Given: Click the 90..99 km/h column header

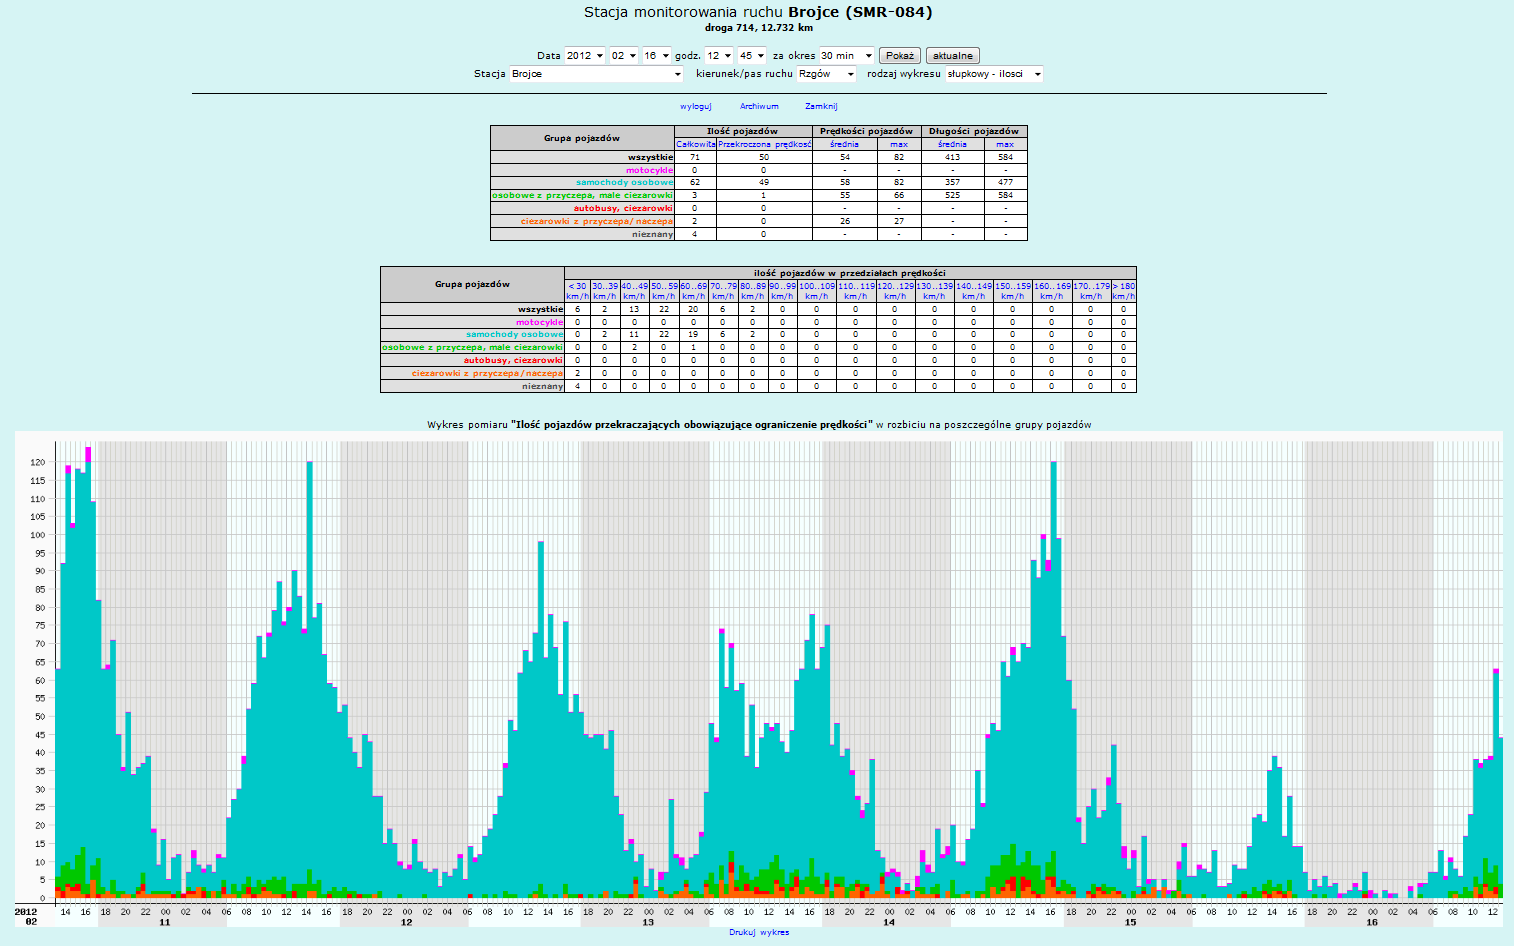Looking at the screenshot, I should point(782,291).
